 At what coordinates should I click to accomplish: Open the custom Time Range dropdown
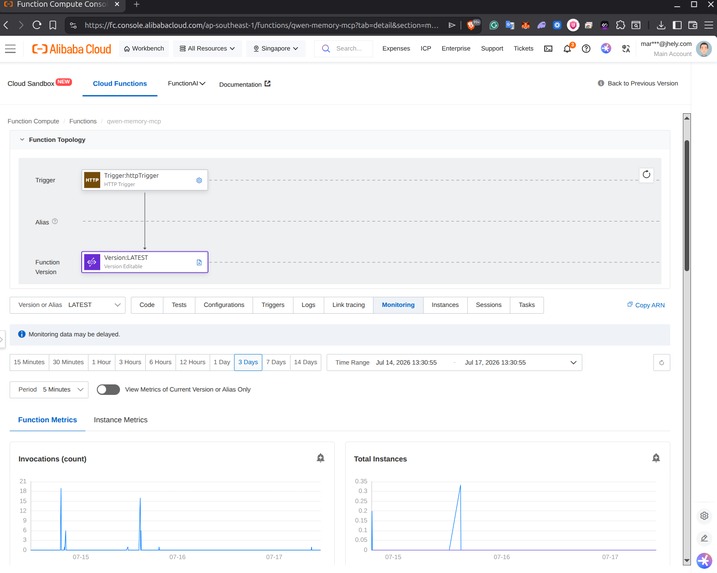pos(454,363)
